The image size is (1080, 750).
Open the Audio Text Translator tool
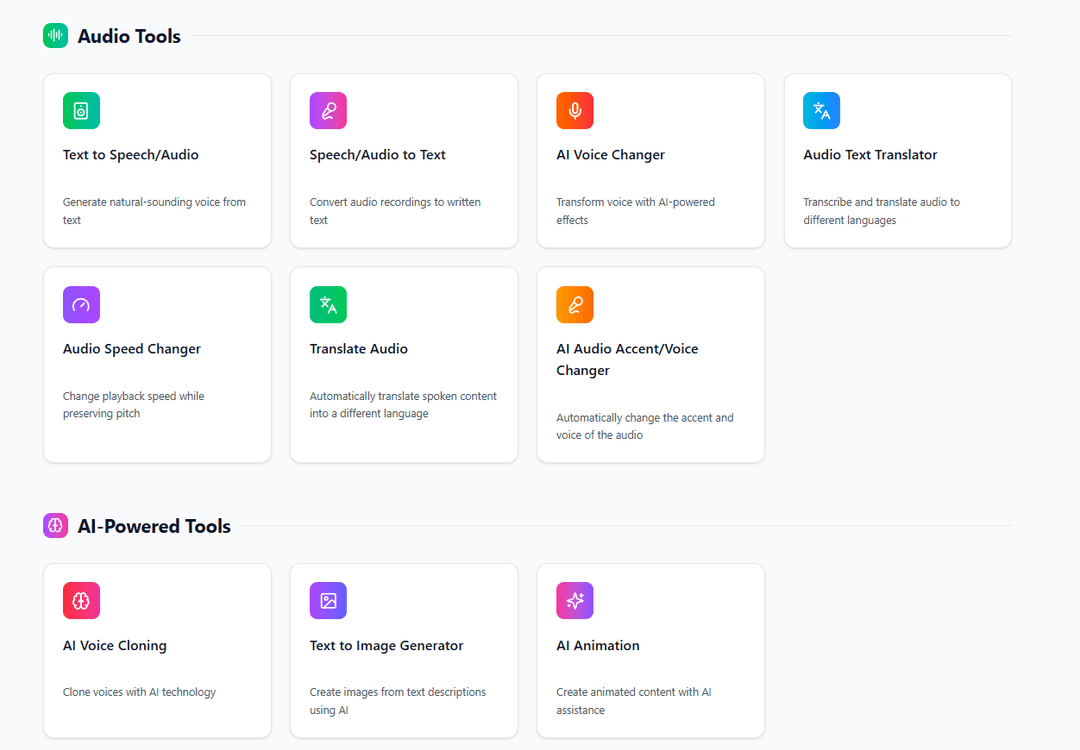[897, 160]
